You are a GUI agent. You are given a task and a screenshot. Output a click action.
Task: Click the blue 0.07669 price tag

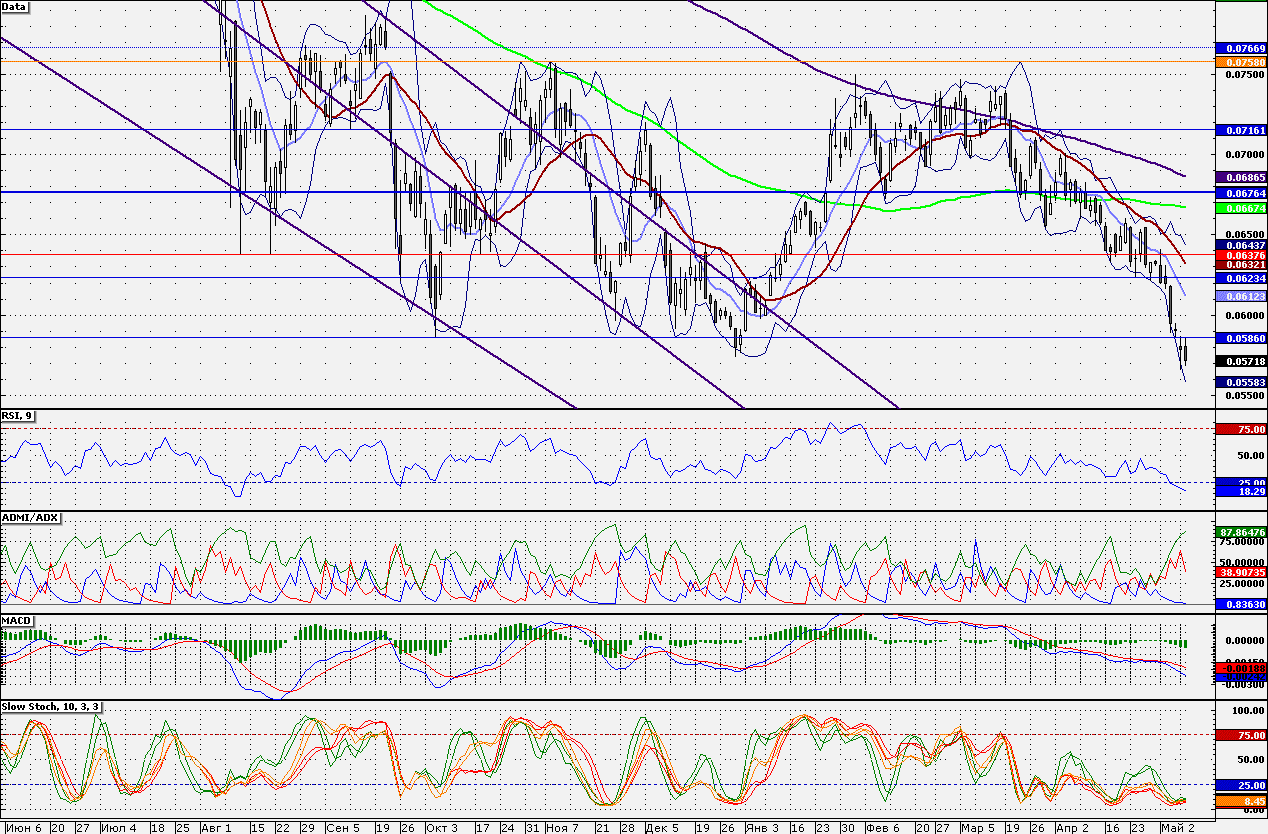pyautogui.click(x=1239, y=48)
